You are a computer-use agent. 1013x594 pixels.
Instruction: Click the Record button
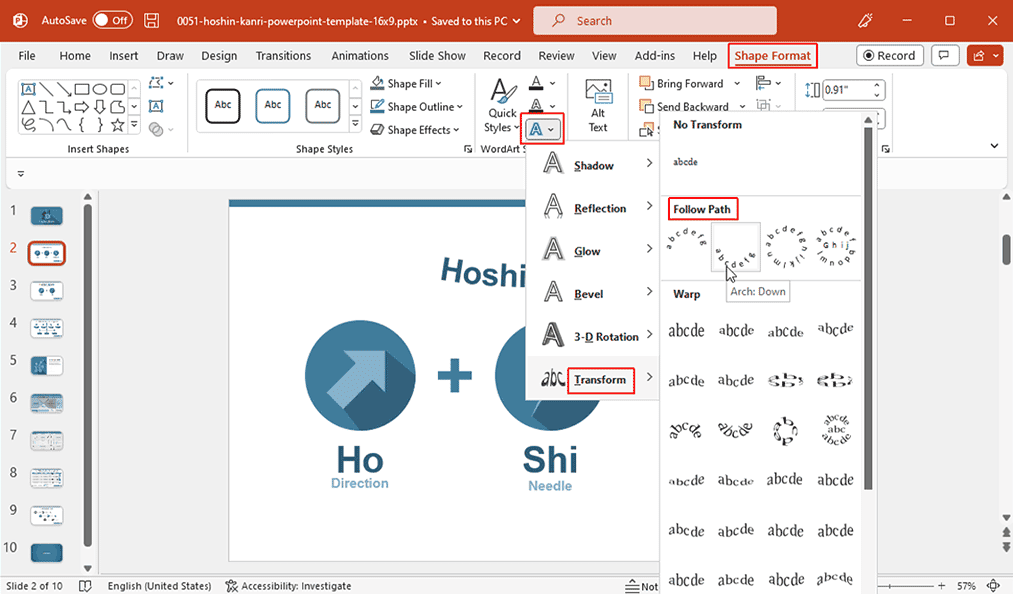(889, 55)
